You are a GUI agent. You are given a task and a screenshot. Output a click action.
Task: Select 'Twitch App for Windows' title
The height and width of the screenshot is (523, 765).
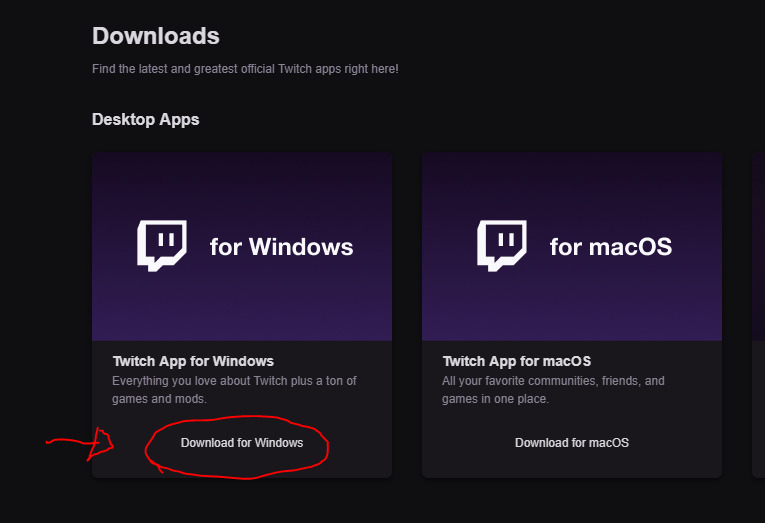pyautogui.click(x=193, y=361)
